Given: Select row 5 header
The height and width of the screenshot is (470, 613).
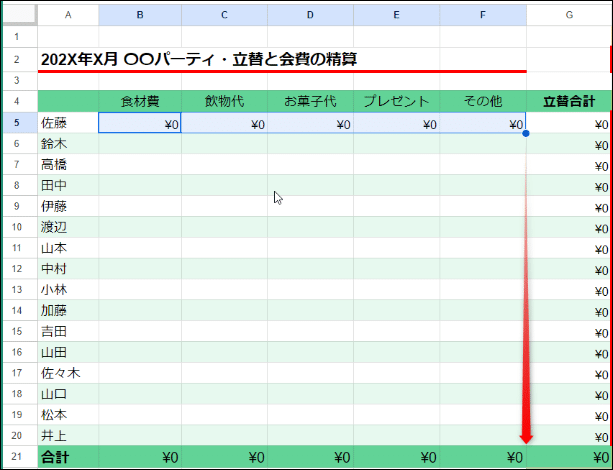Looking at the screenshot, I should coord(16,122).
